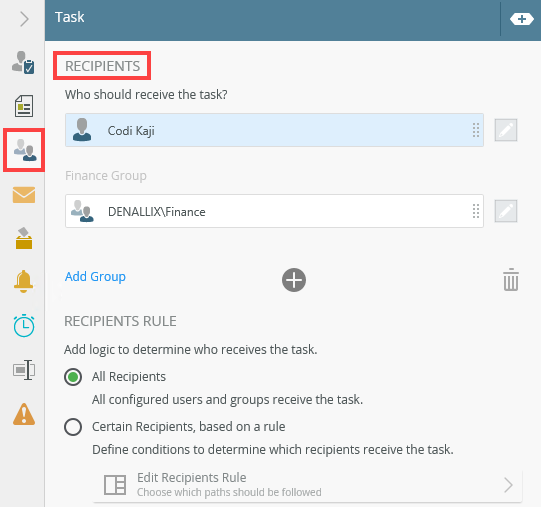Open the Errors warning triangle tab

point(24,414)
